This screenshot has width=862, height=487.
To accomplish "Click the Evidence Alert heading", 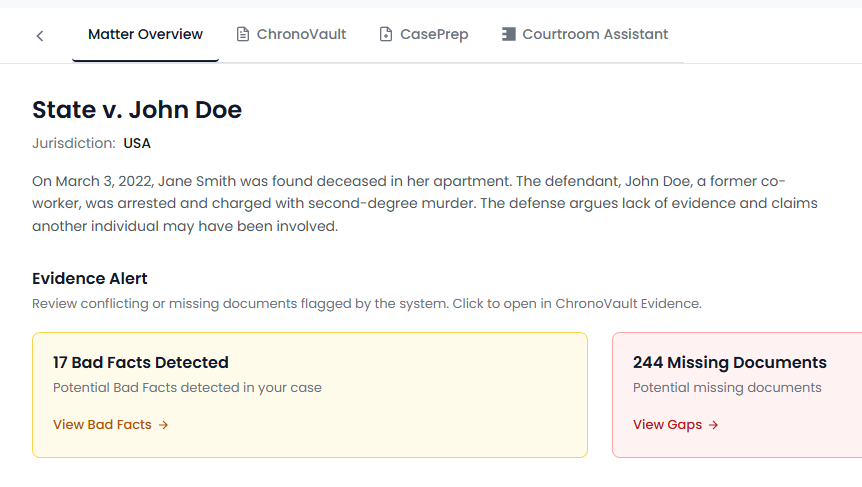I will [x=90, y=279].
